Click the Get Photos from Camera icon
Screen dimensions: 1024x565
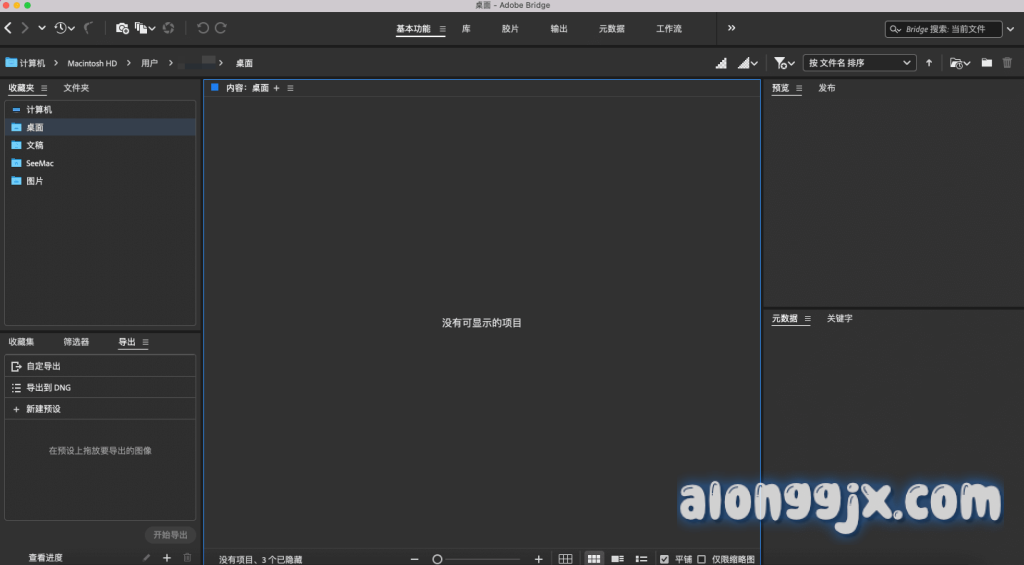(x=122, y=28)
